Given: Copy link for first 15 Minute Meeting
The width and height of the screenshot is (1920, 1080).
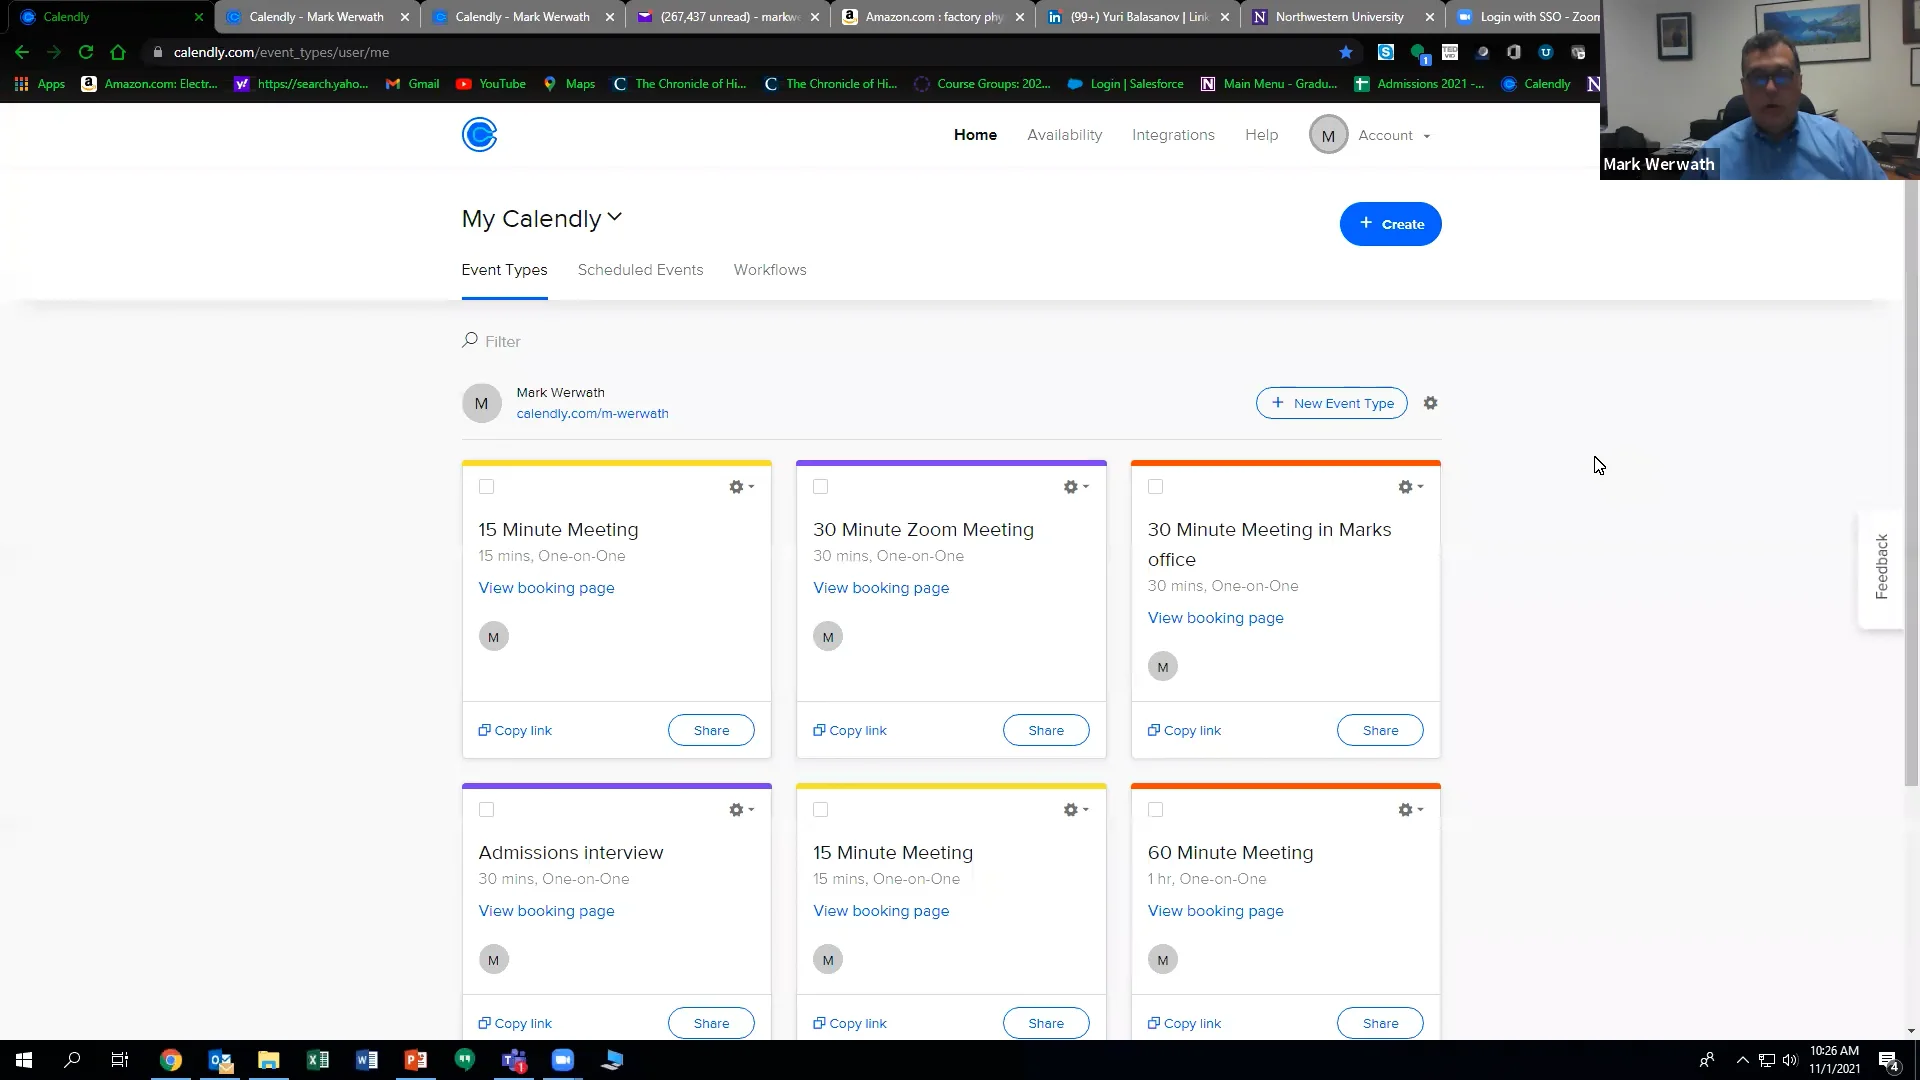Looking at the screenshot, I should (515, 731).
